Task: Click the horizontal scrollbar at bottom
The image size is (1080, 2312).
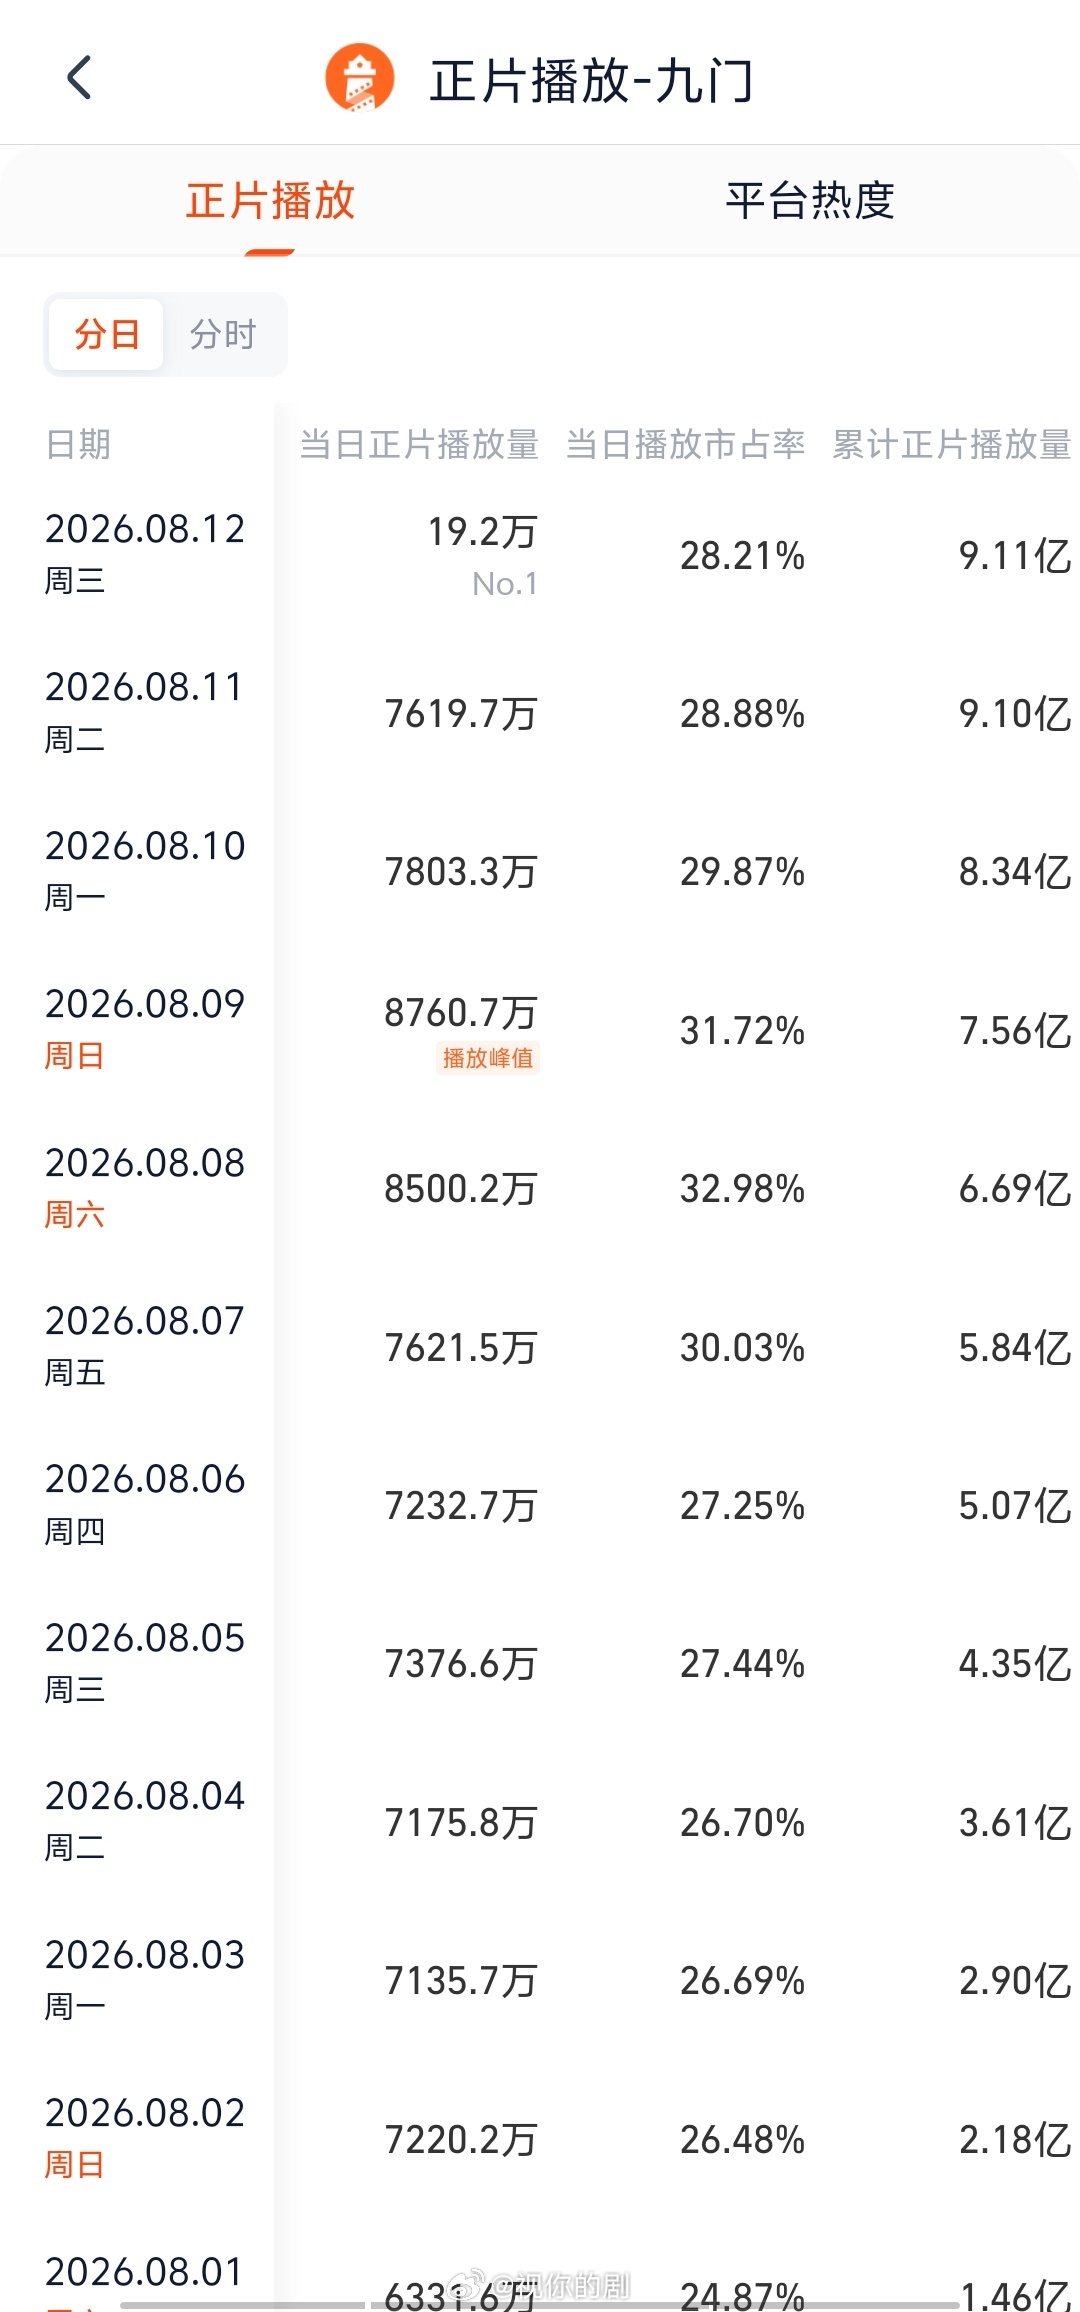Action: (540, 2305)
